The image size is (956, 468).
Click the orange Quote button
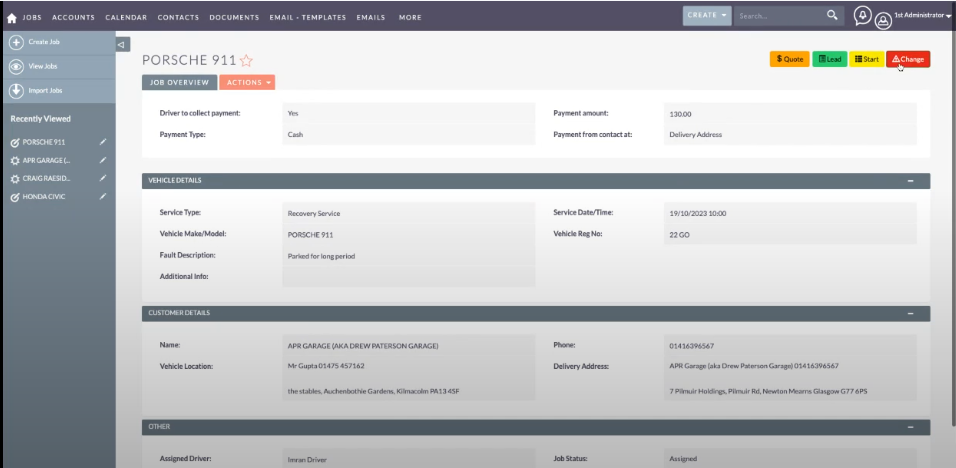(790, 59)
